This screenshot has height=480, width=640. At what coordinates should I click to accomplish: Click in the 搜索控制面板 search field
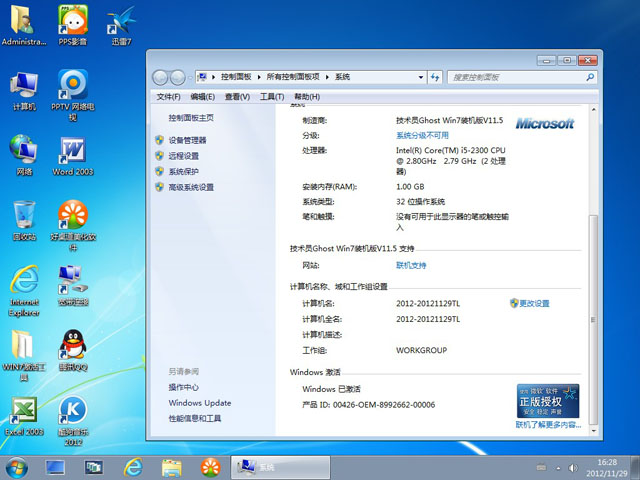(517, 77)
